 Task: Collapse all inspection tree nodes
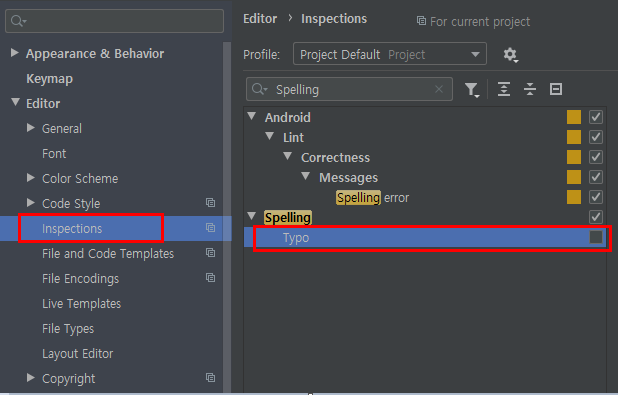point(530,89)
